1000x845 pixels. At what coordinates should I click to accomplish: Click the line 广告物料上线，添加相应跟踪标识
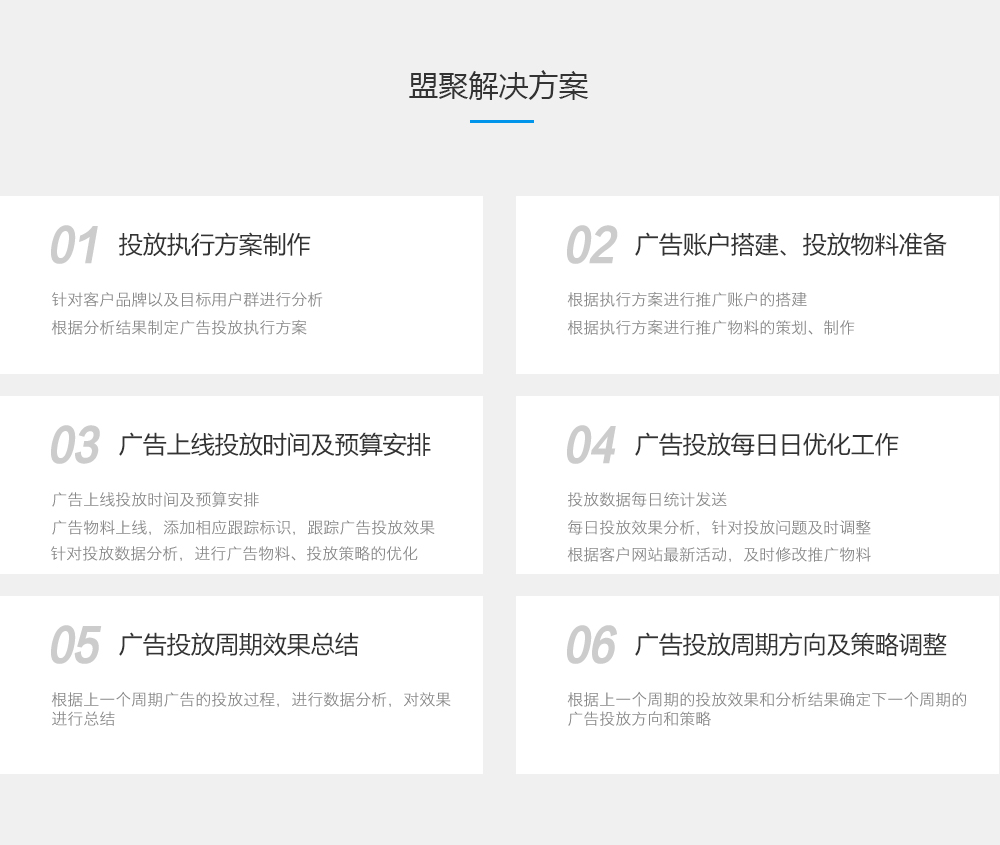[171, 528]
